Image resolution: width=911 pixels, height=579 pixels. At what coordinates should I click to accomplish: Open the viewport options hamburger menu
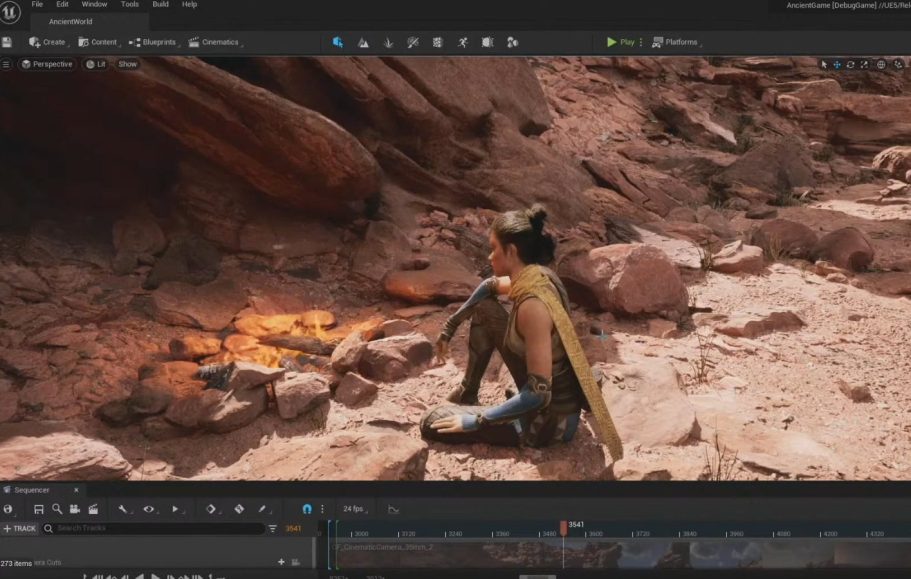pos(6,64)
